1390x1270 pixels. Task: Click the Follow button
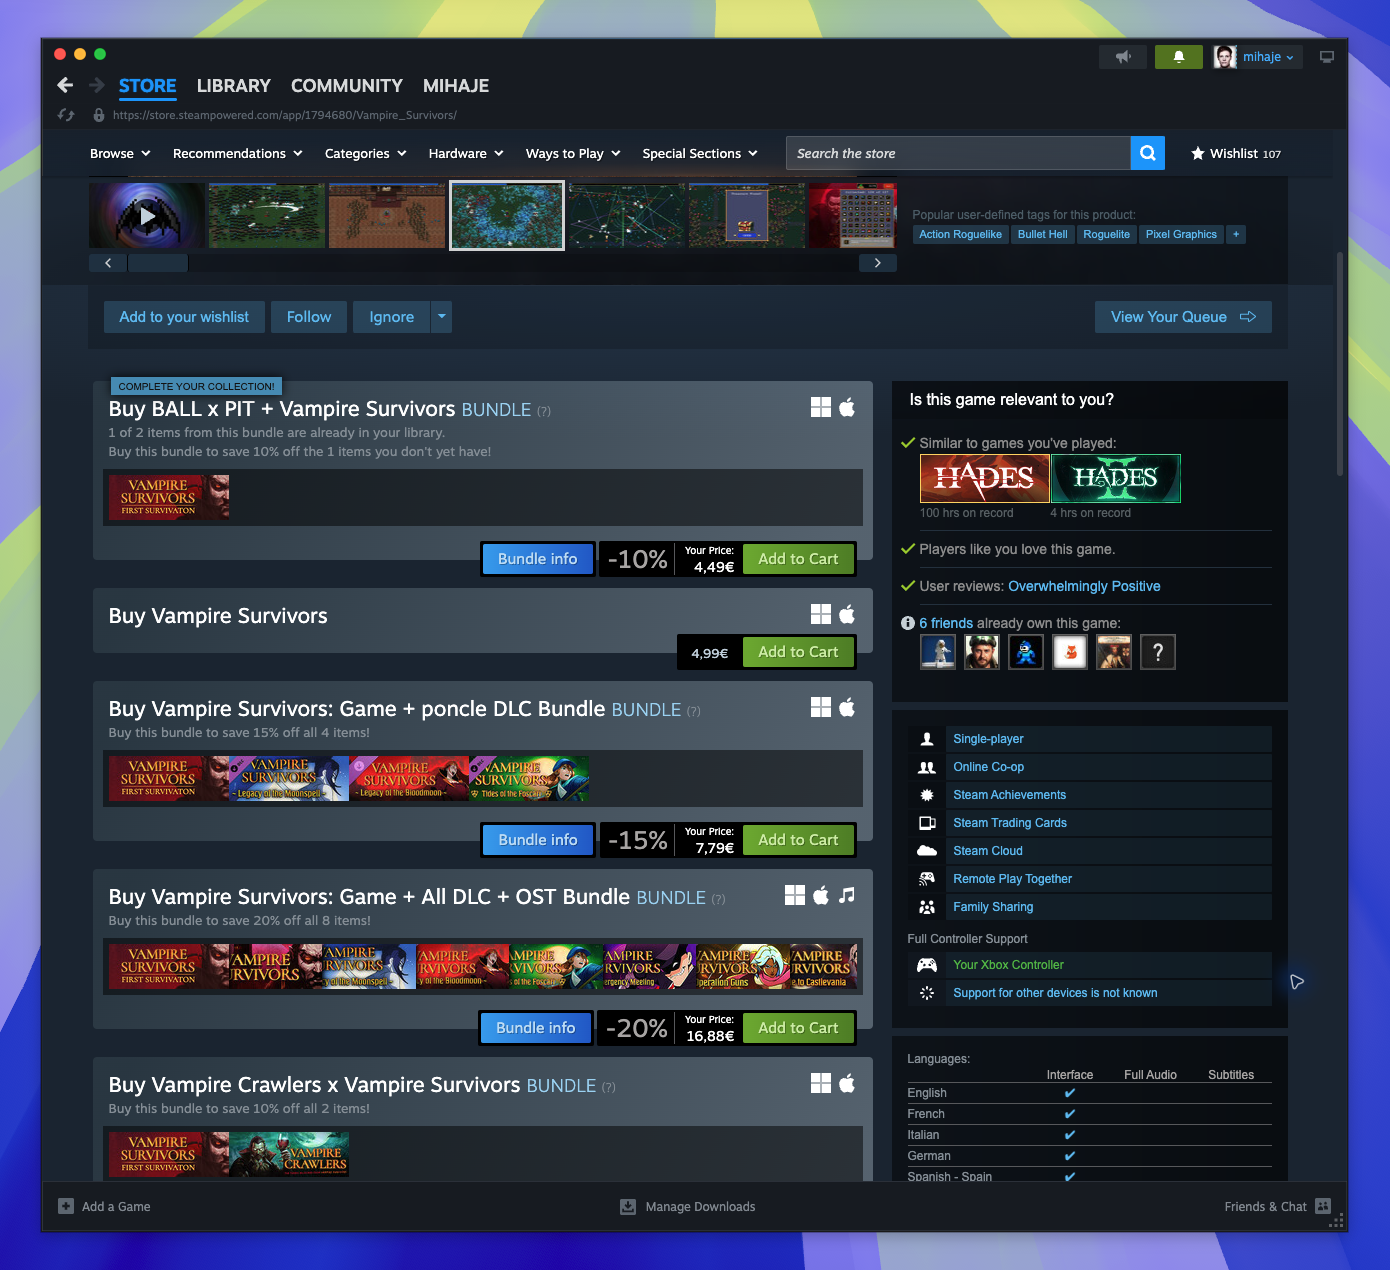309,317
